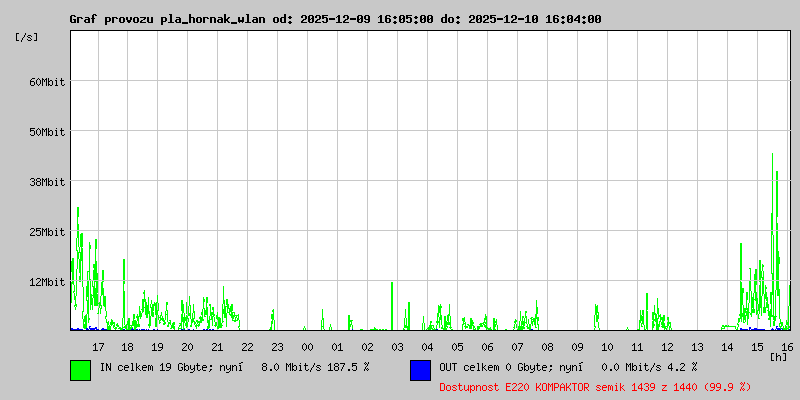Click the green IN legend swatch
Screen dimensions: 800x400
[x=80, y=370]
